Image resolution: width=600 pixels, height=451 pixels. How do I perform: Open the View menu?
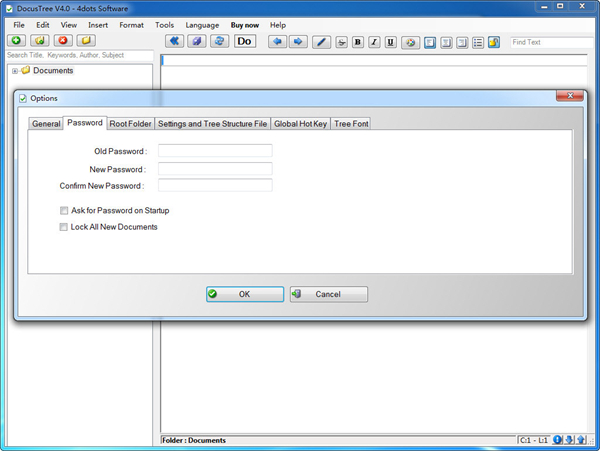point(68,25)
